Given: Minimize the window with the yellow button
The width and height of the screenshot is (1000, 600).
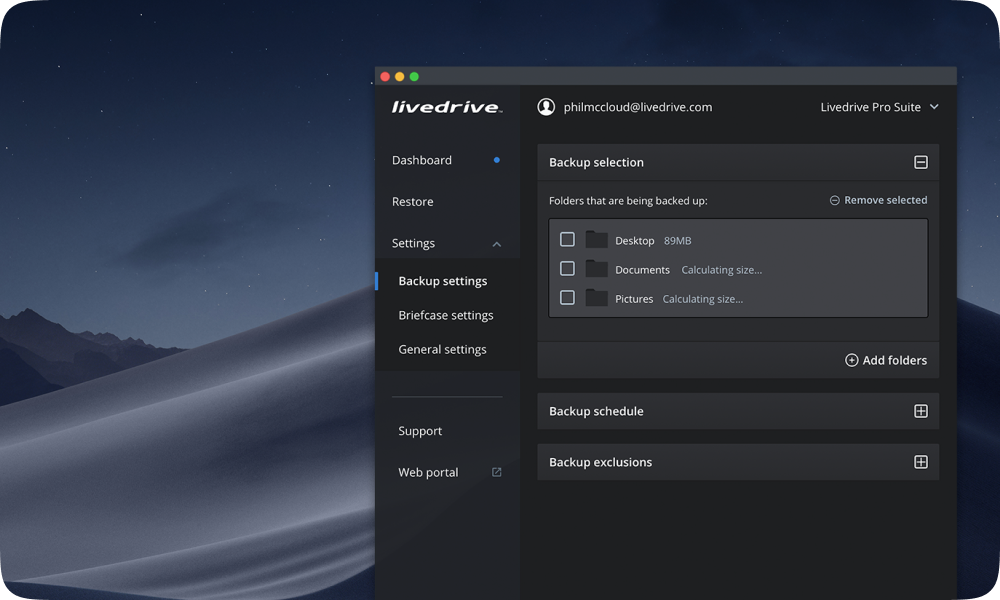Looking at the screenshot, I should point(399,77).
